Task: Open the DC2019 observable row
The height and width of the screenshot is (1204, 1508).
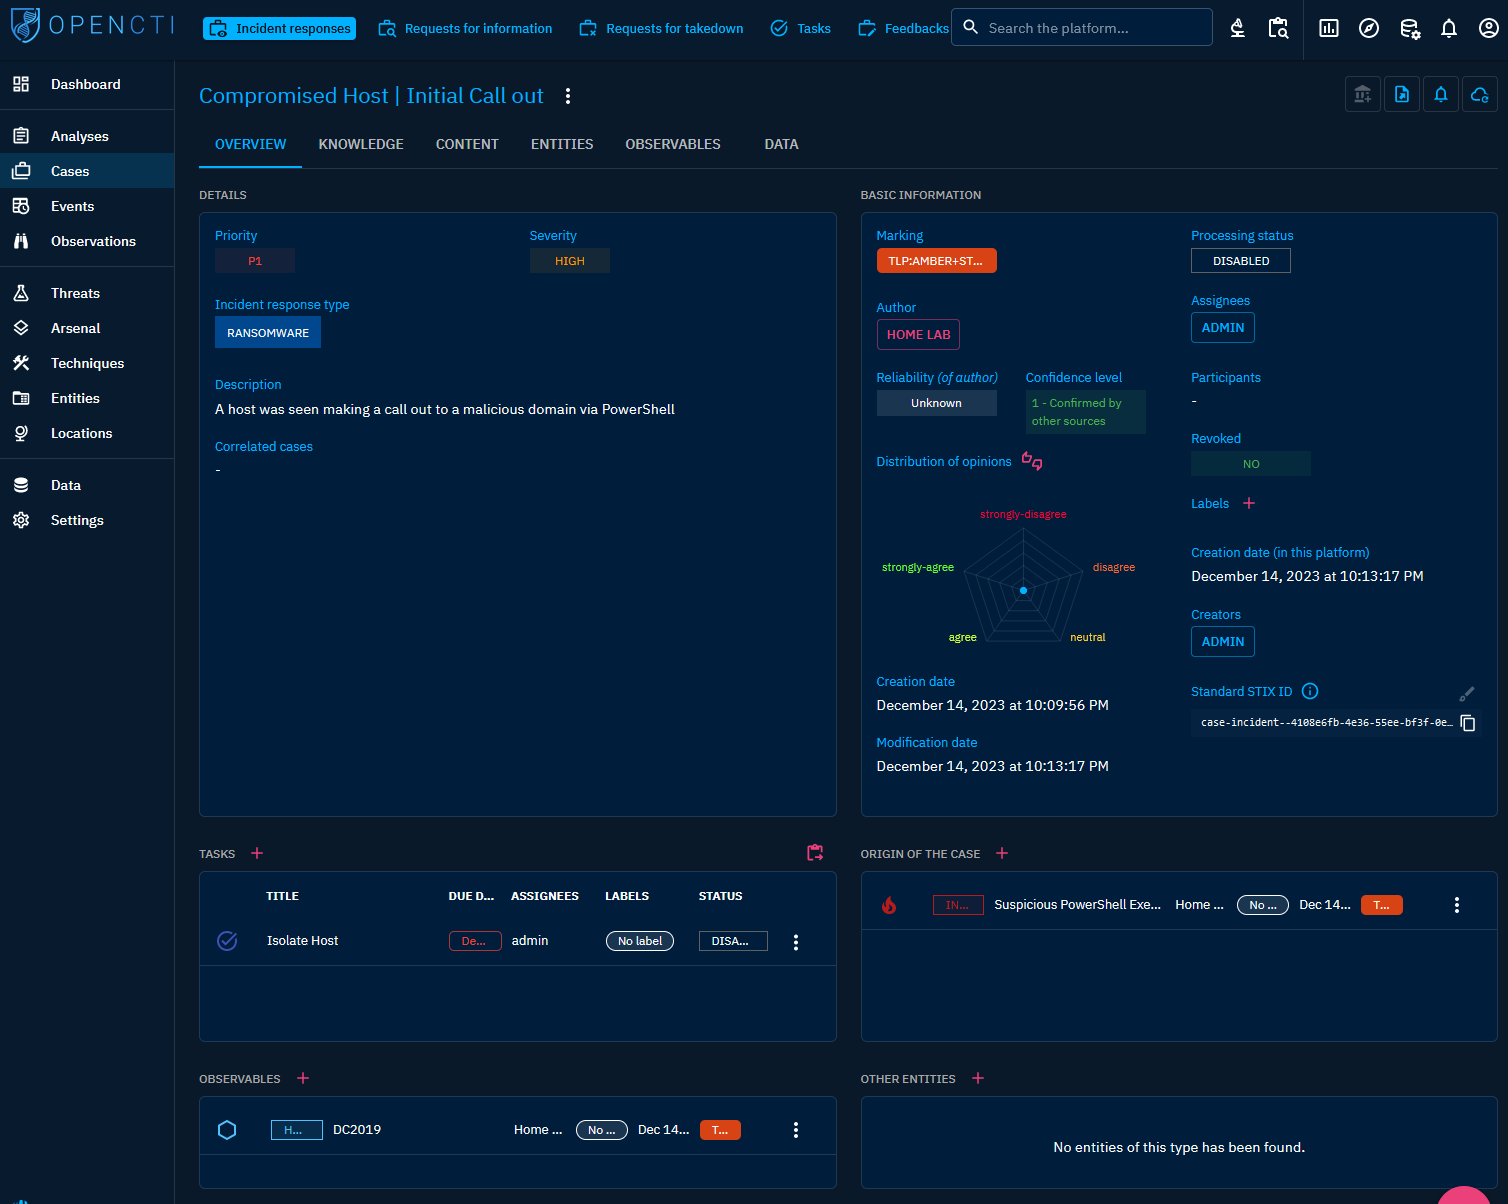Action: 518,1130
